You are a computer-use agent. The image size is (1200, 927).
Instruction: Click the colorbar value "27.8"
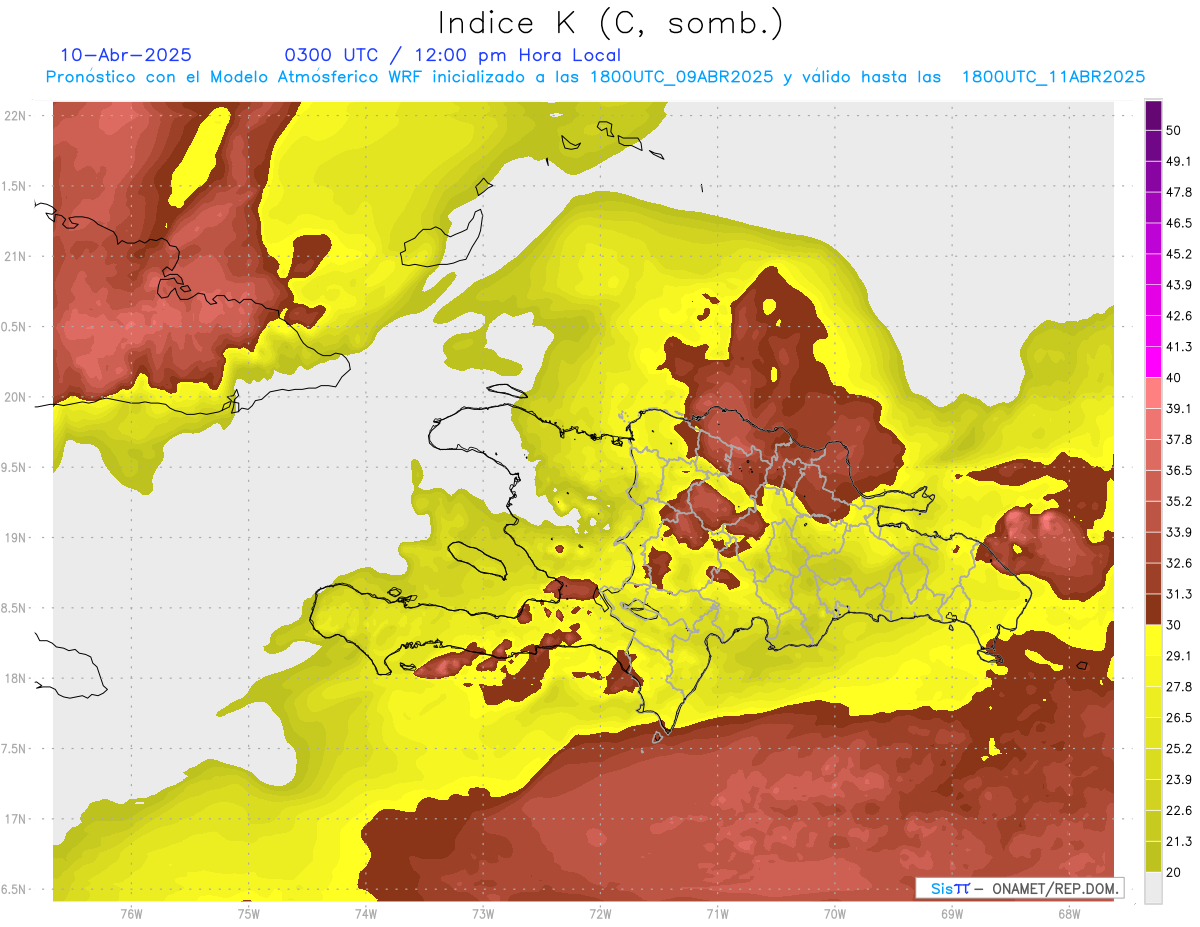click(x=1179, y=687)
